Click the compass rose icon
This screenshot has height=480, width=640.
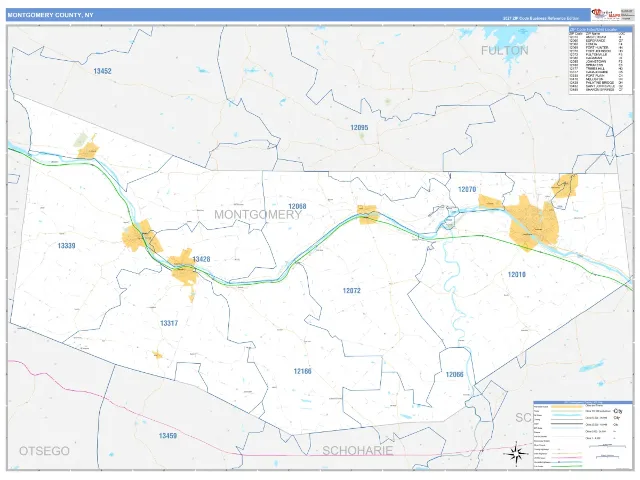(x=516, y=453)
